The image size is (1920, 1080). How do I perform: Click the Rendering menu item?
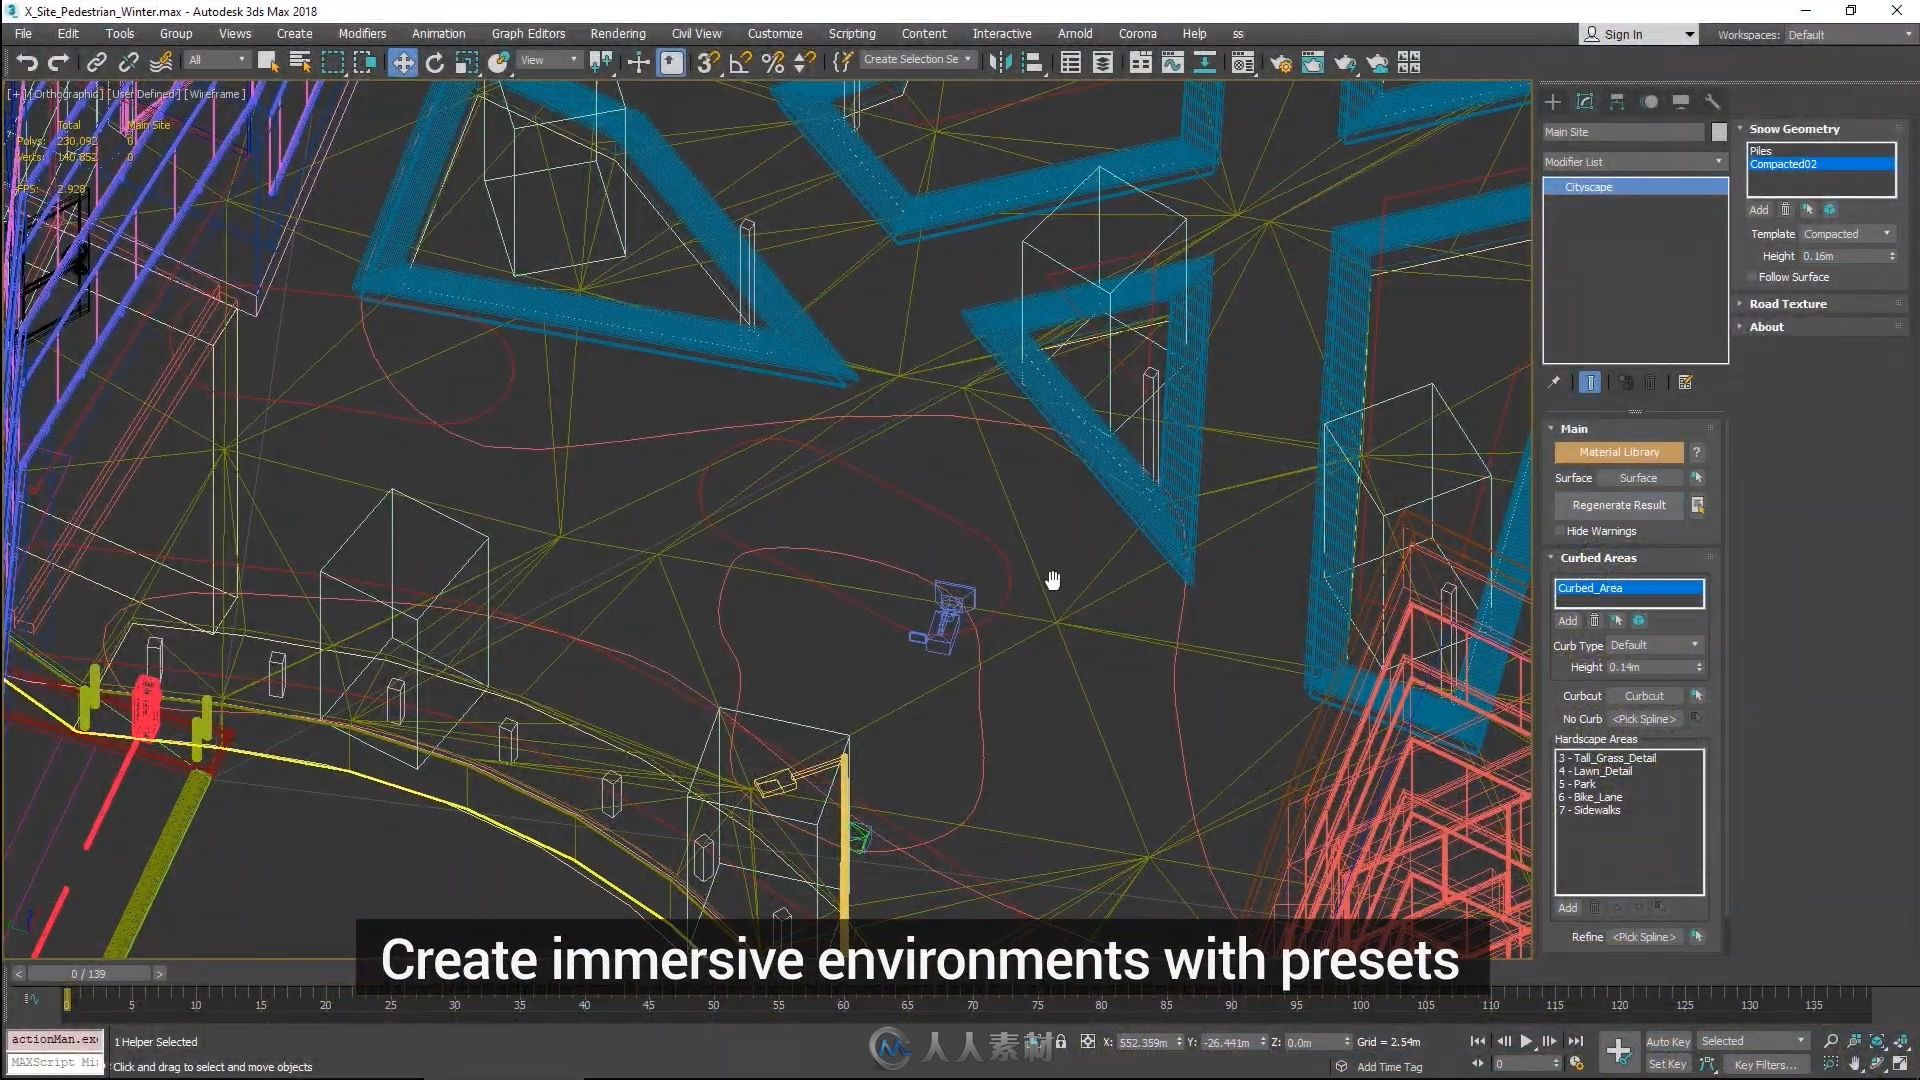tap(617, 33)
